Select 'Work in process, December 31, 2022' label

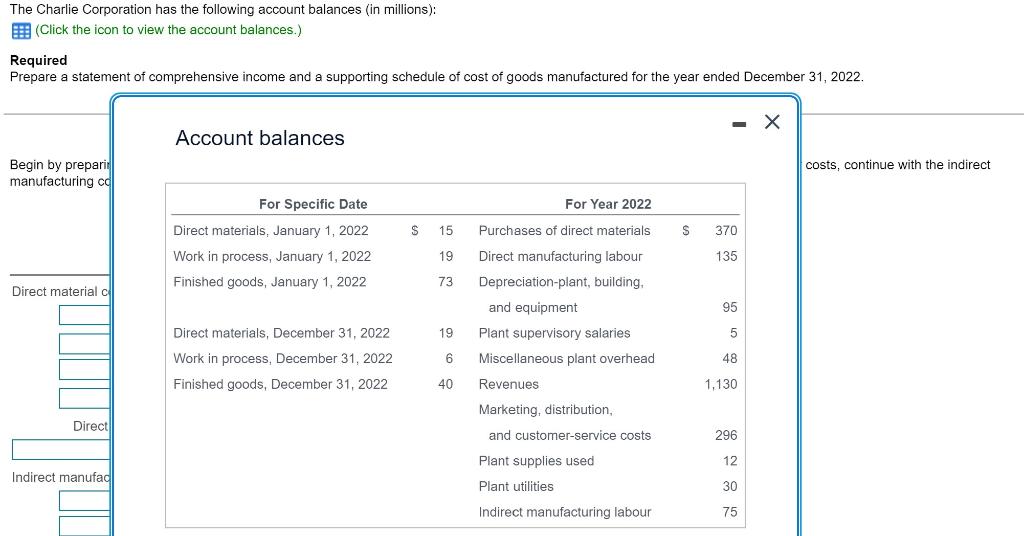click(x=283, y=358)
